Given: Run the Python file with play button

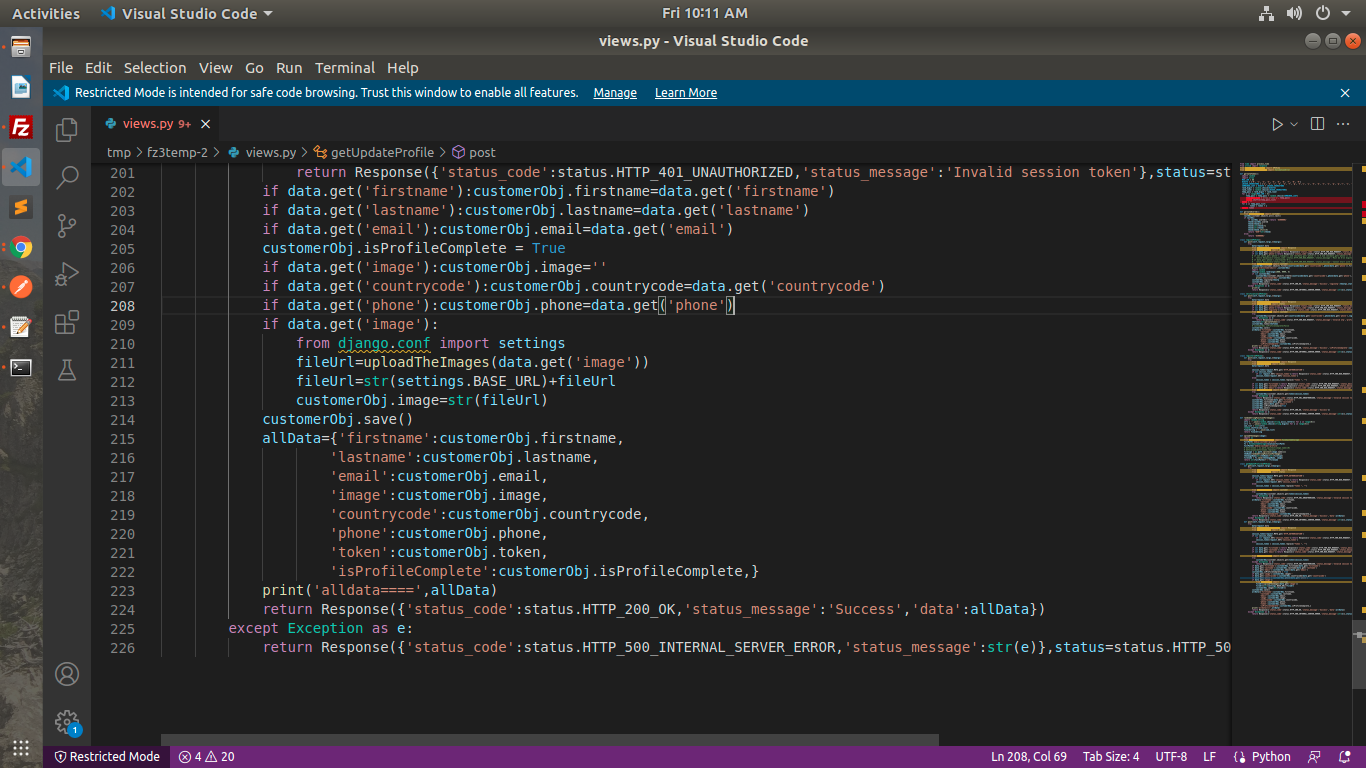Looking at the screenshot, I should coord(1277,124).
